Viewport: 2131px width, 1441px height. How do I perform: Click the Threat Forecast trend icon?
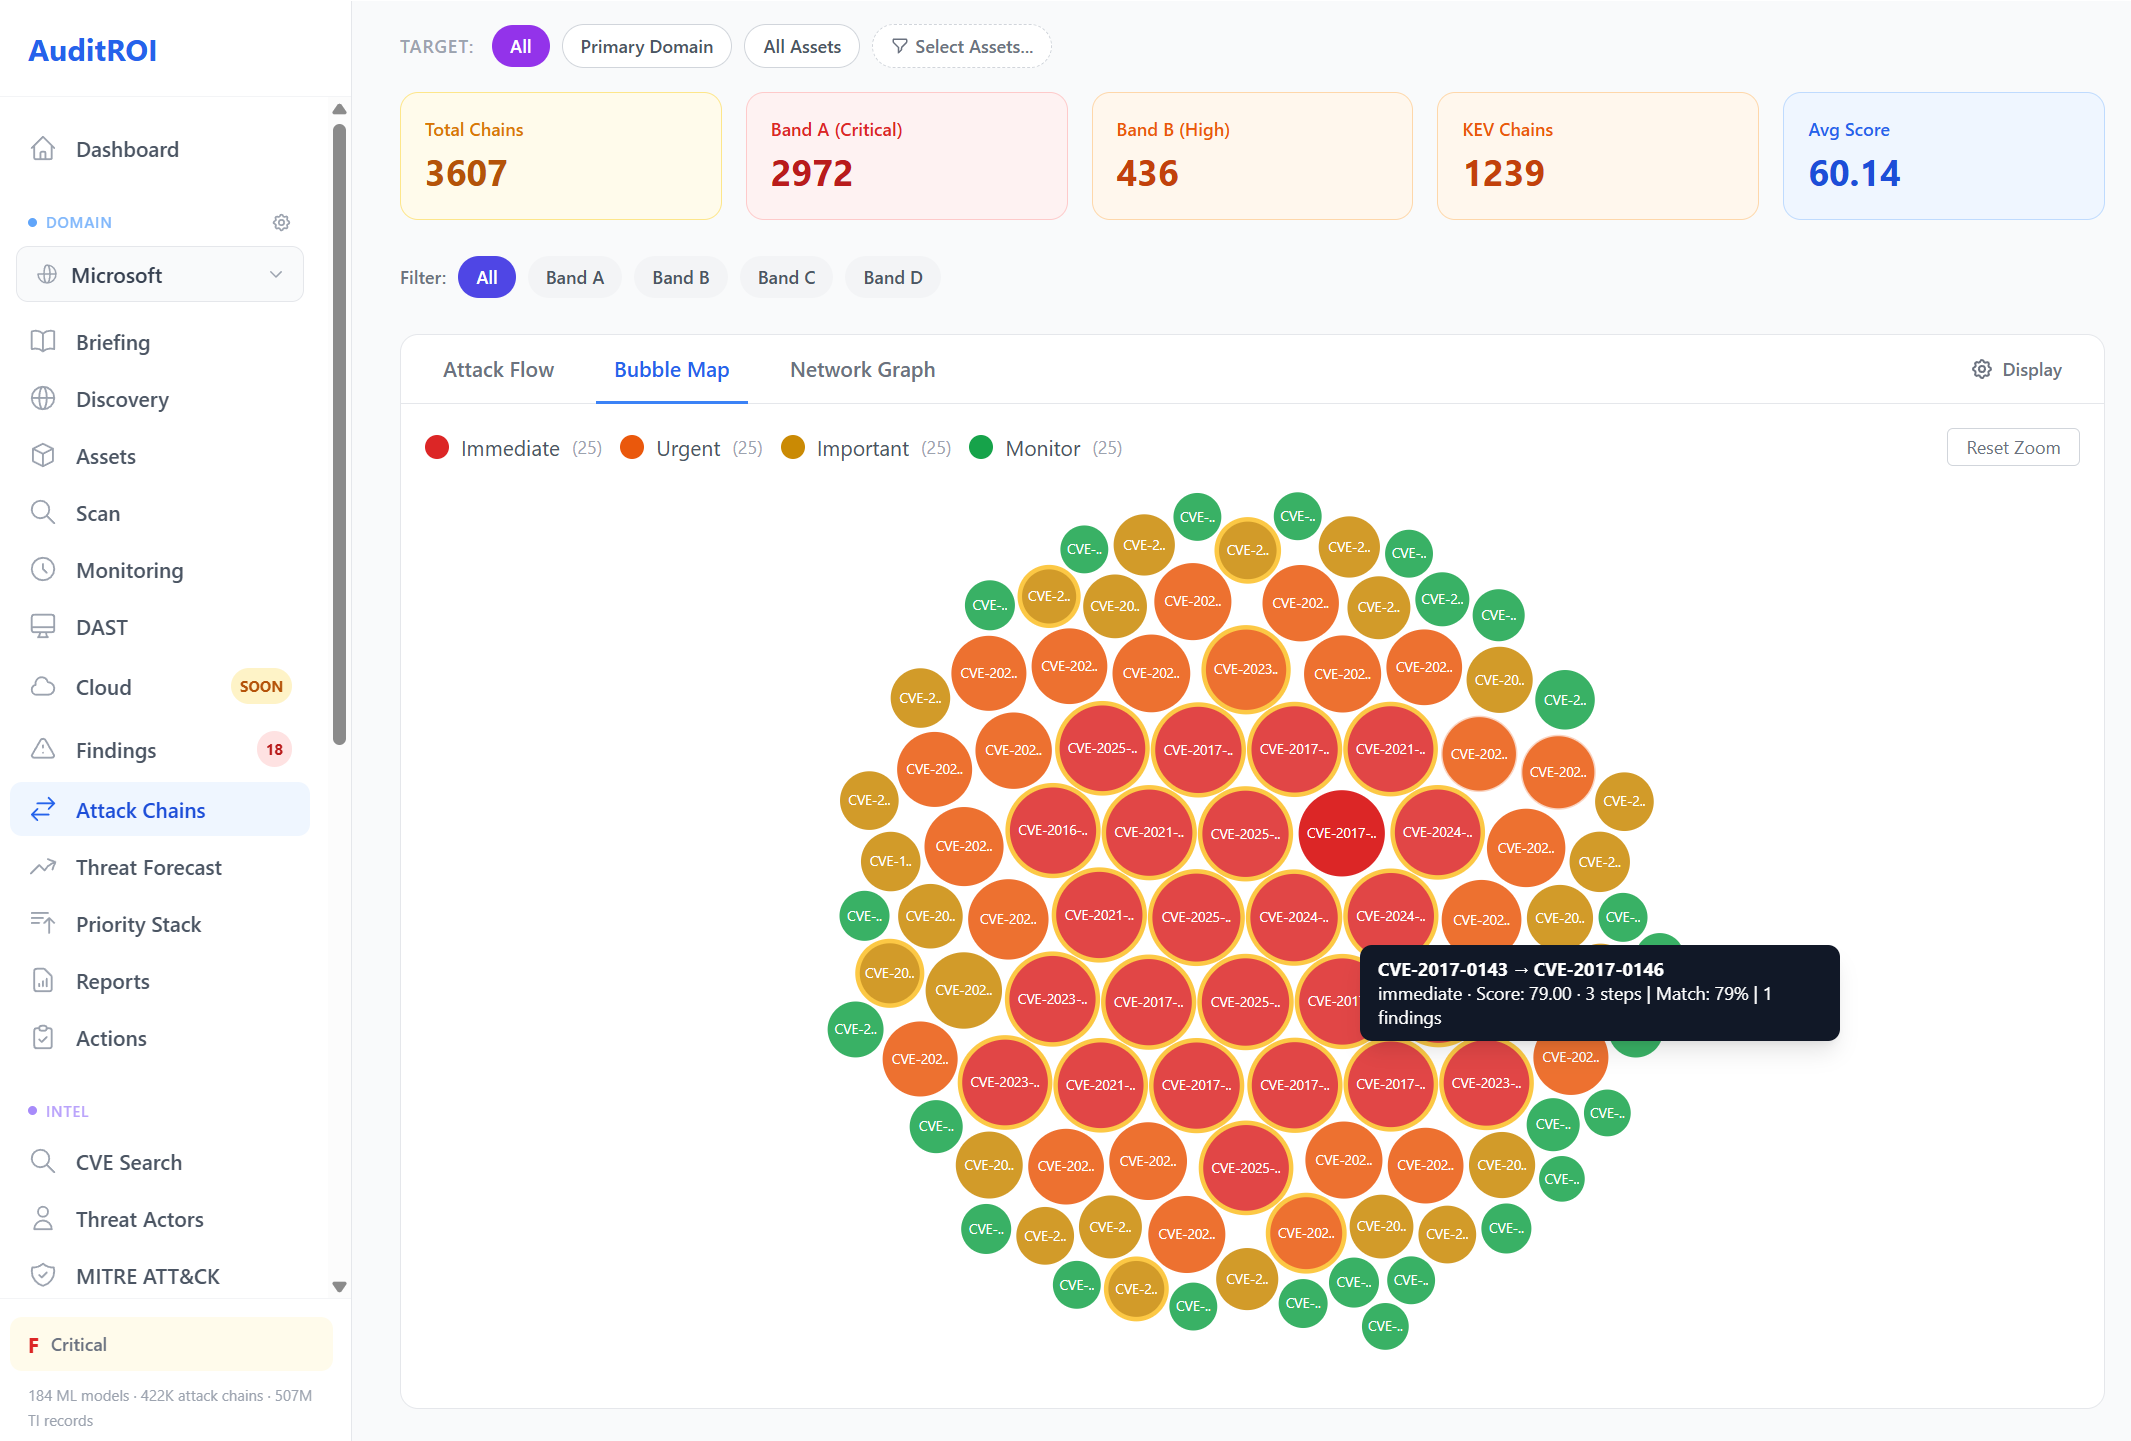(43, 867)
